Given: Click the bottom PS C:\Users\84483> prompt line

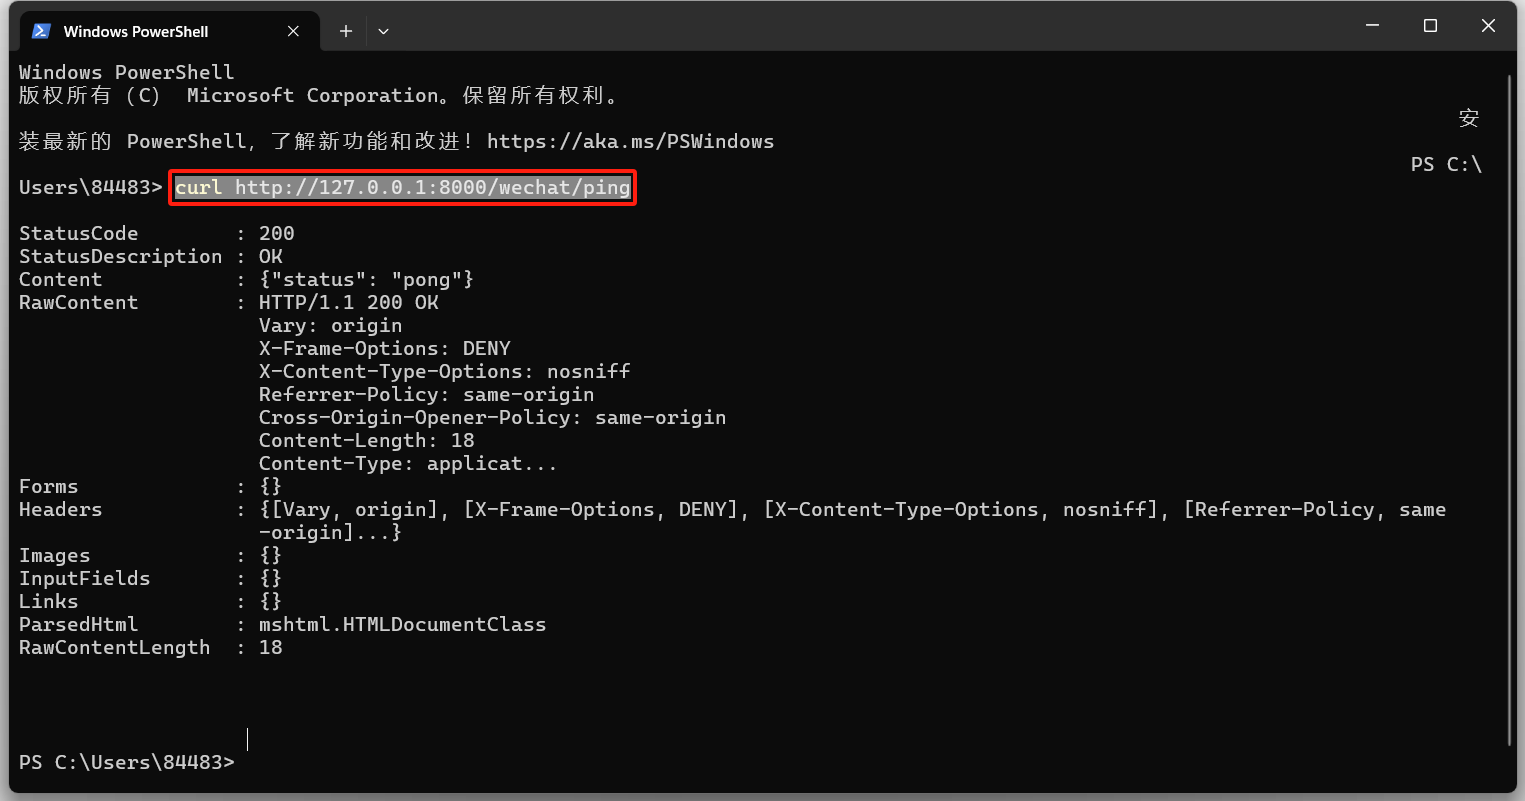Looking at the screenshot, I should tap(126, 762).
